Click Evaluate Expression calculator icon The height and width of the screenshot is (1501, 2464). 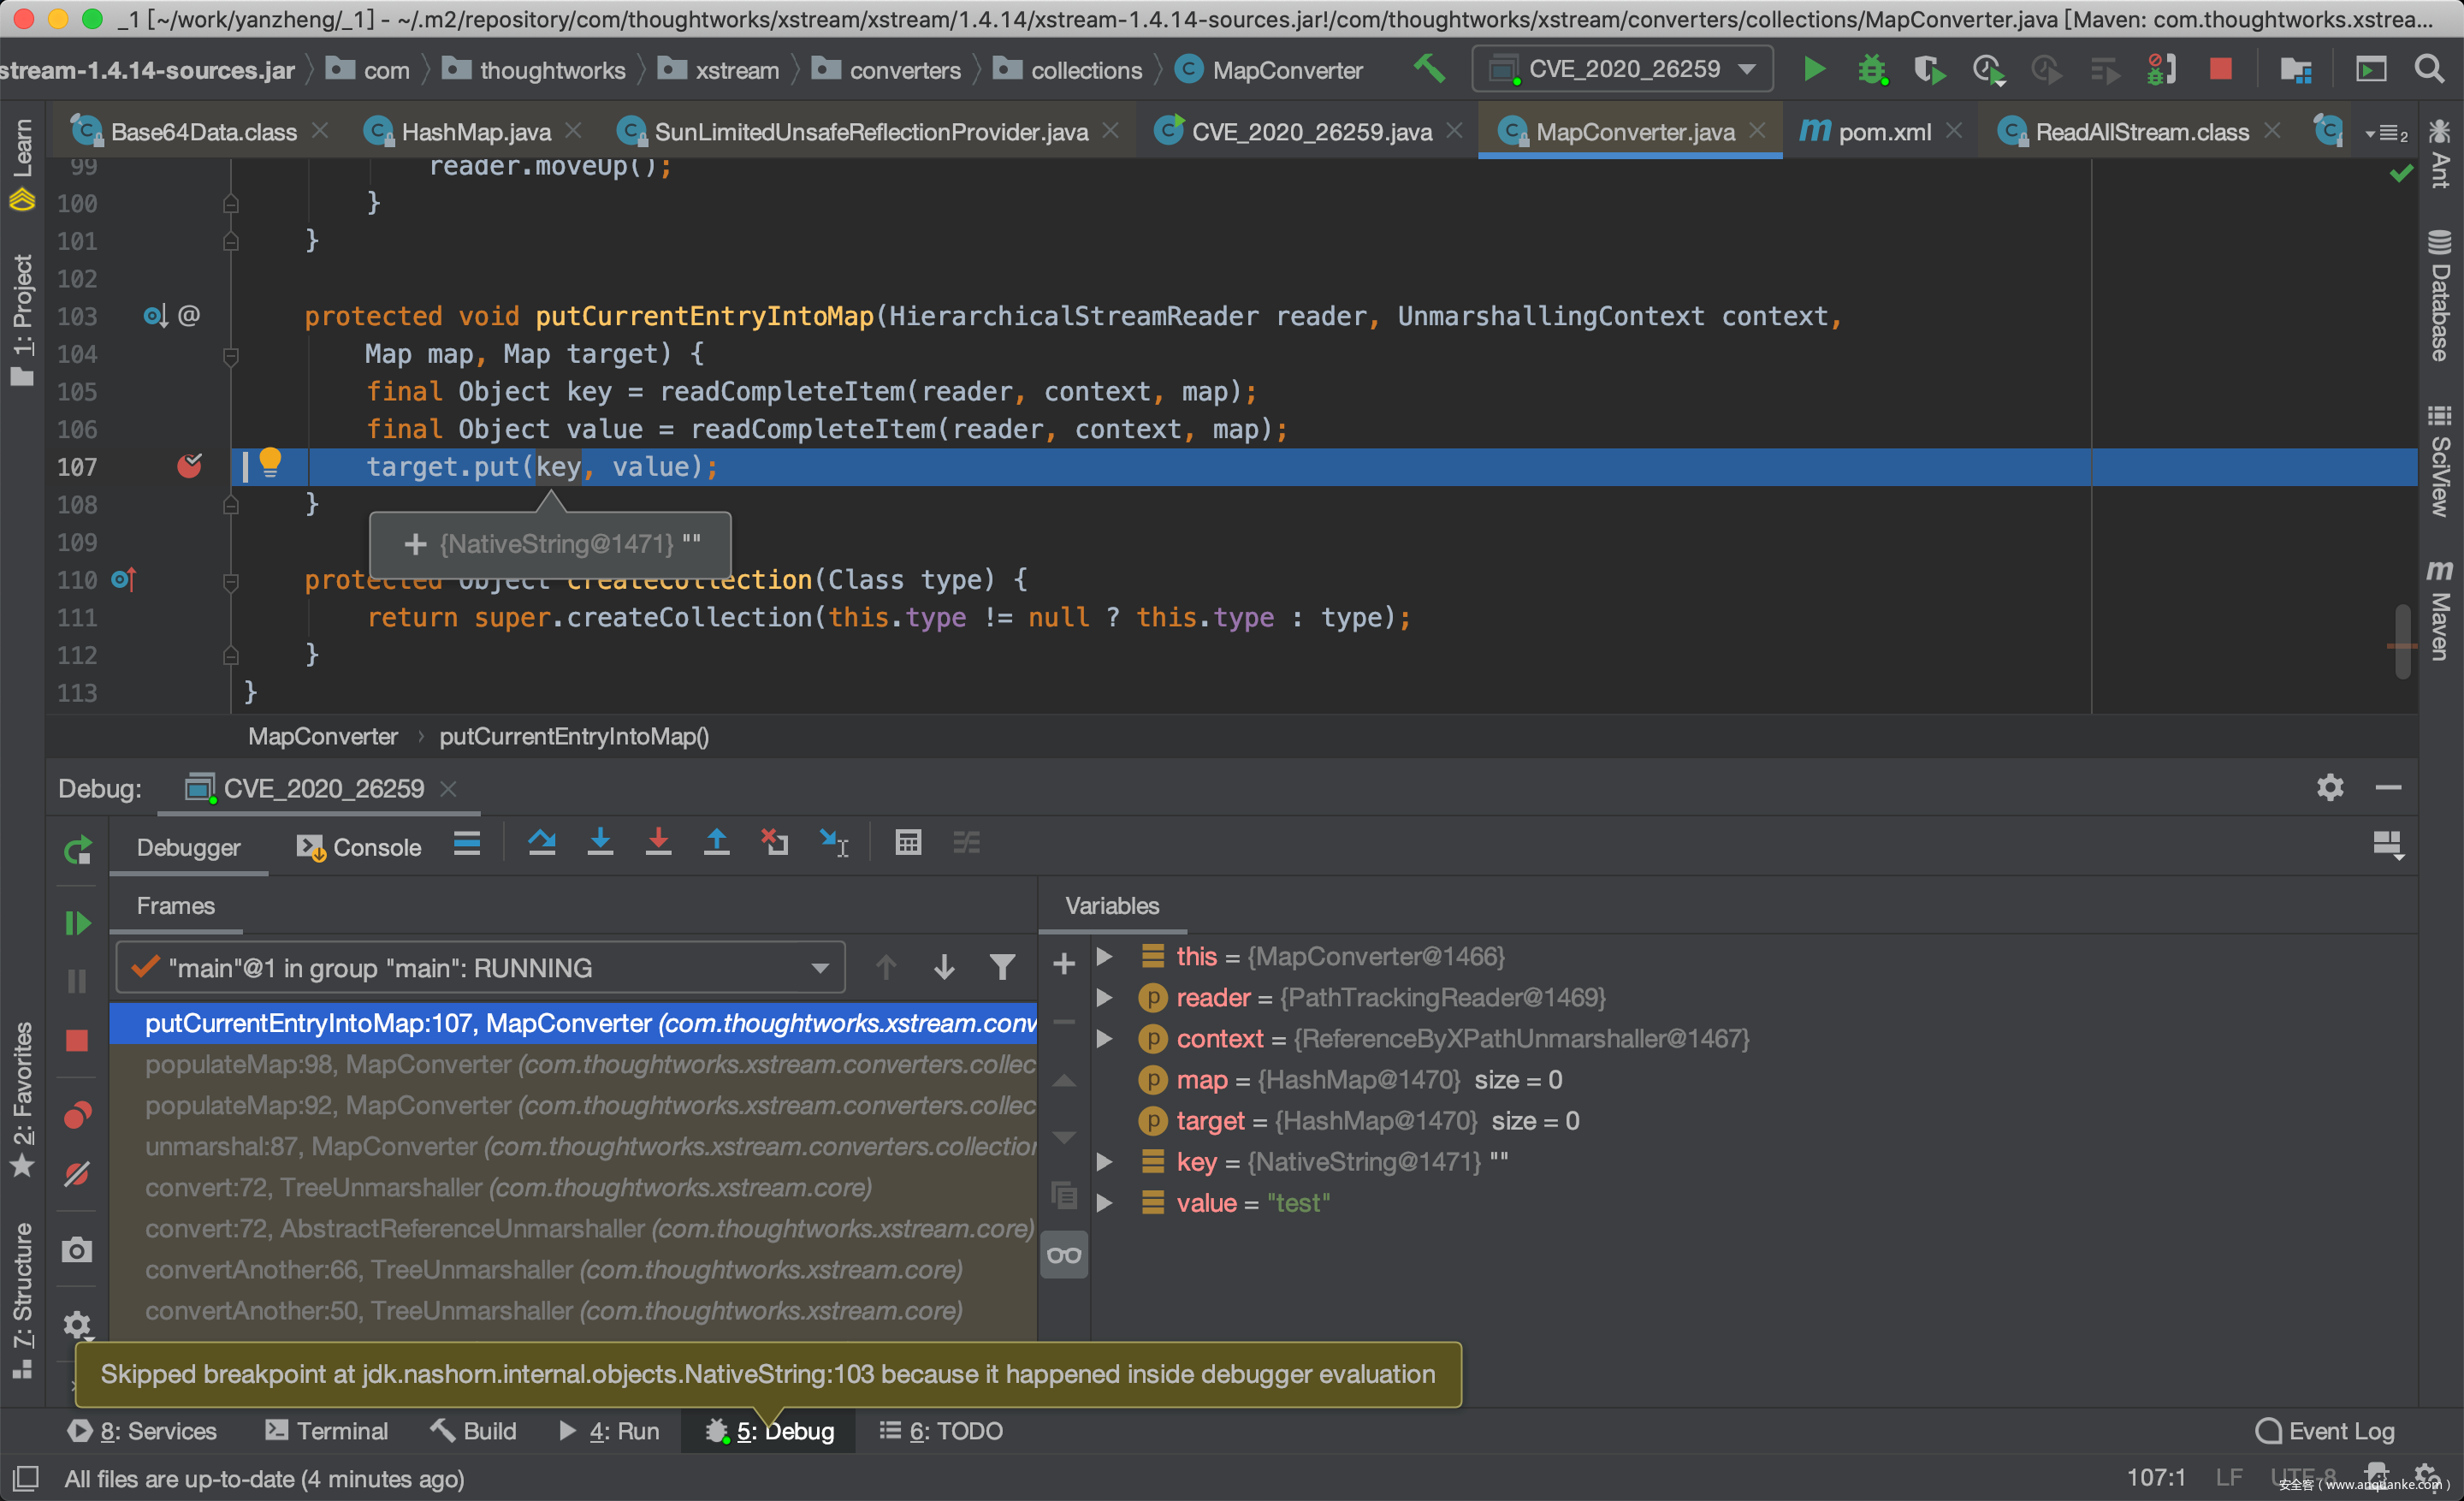908,843
